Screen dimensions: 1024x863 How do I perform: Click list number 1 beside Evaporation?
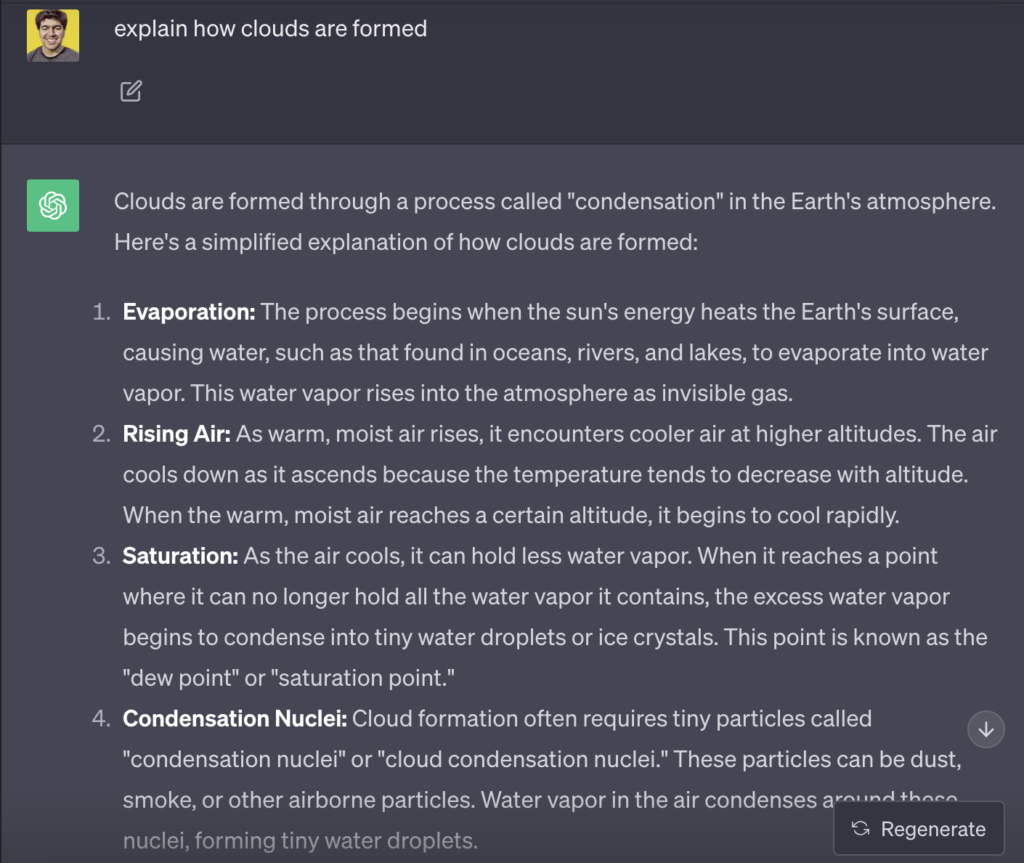coord(101,312)
